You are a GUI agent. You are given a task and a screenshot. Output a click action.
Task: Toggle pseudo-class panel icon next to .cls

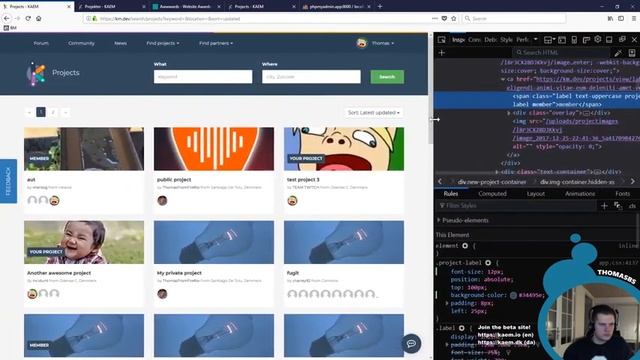(x=618, y=206)
